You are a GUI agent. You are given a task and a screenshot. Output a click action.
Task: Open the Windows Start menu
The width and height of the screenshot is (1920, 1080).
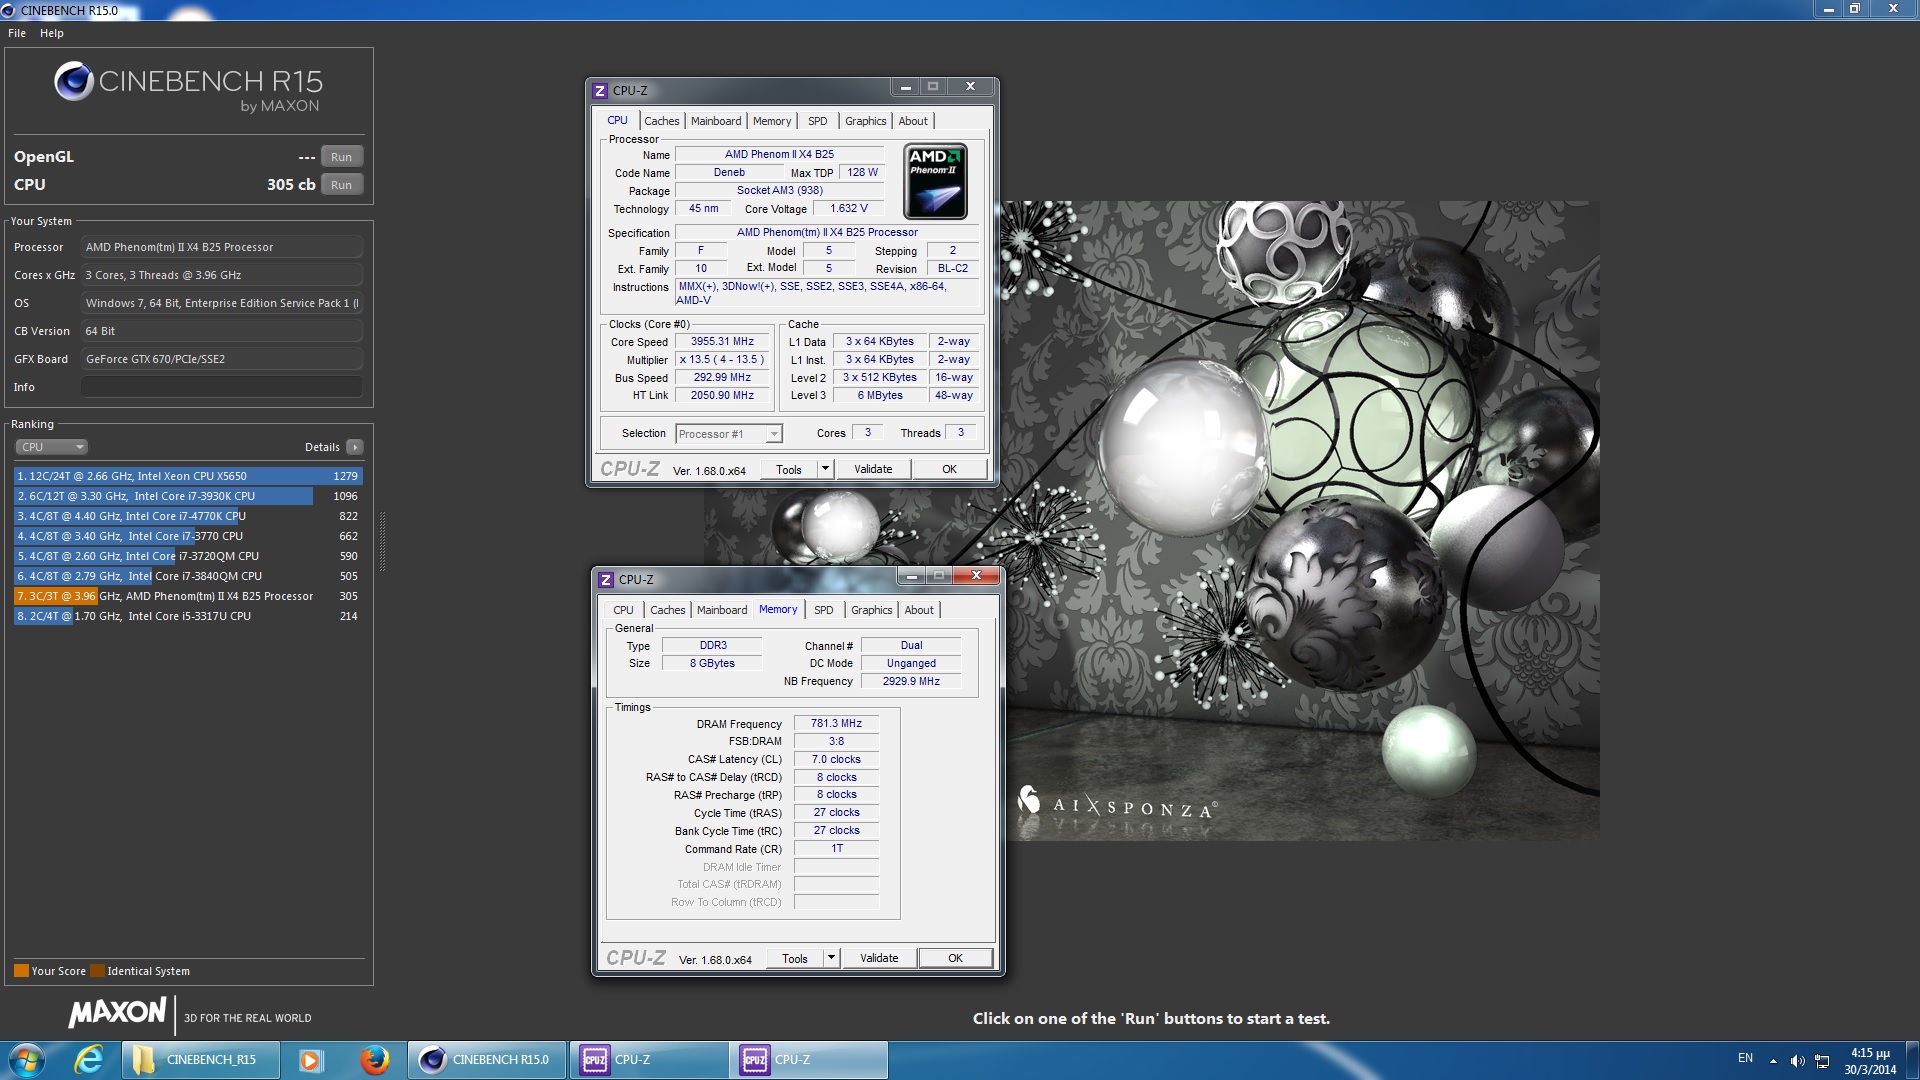coord(27,1060)
